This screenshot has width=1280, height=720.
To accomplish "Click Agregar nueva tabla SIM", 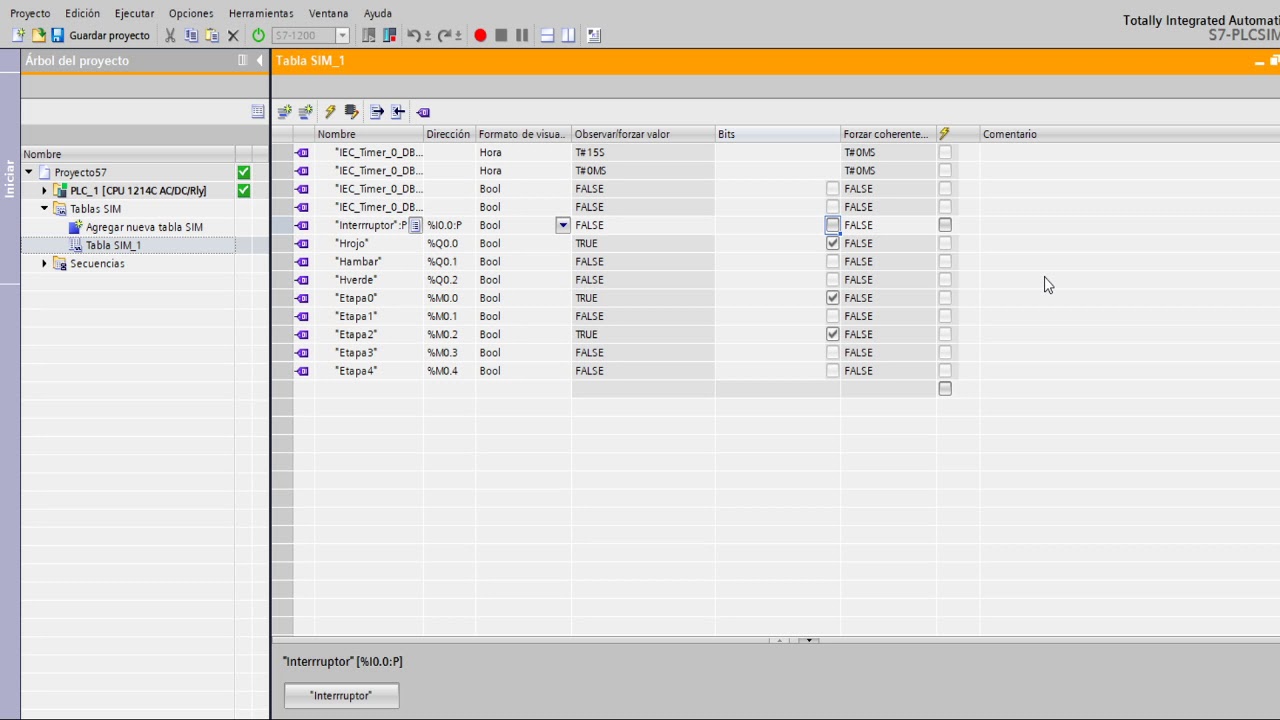I will click(144, 227).
